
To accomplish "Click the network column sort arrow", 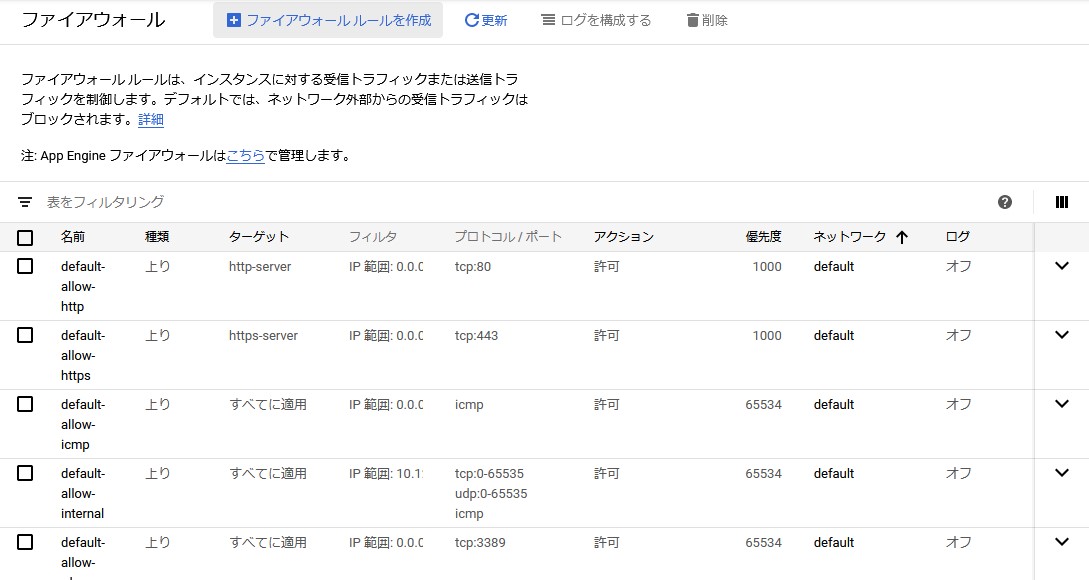I will point(902,237).
